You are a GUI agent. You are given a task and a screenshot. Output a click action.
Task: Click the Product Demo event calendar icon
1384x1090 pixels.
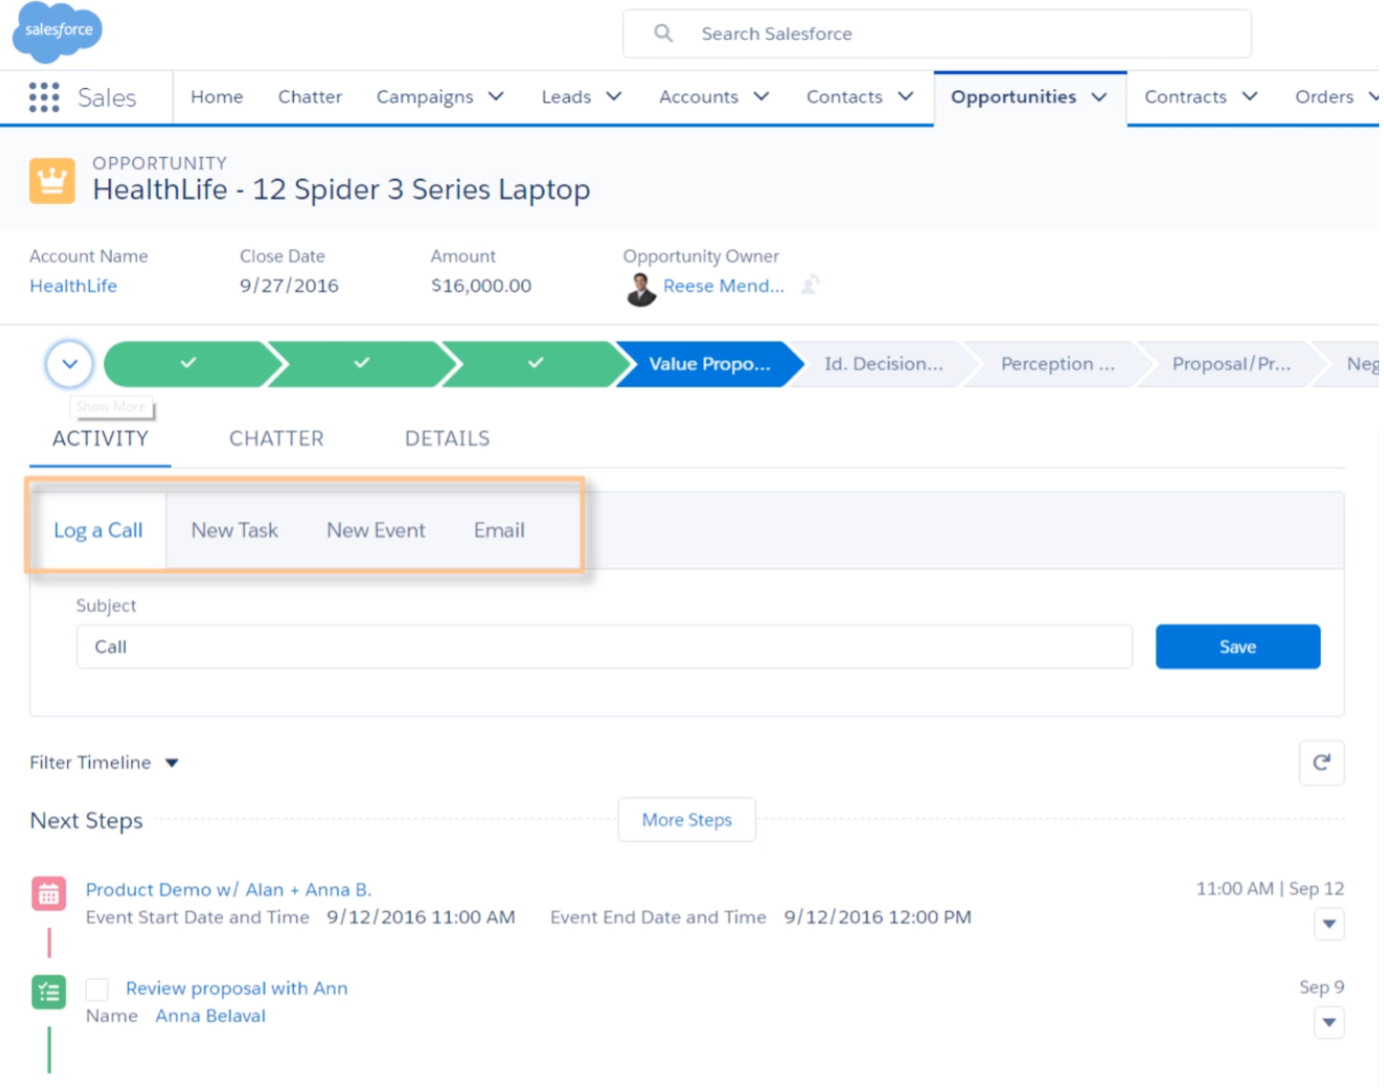coord(48,894)
